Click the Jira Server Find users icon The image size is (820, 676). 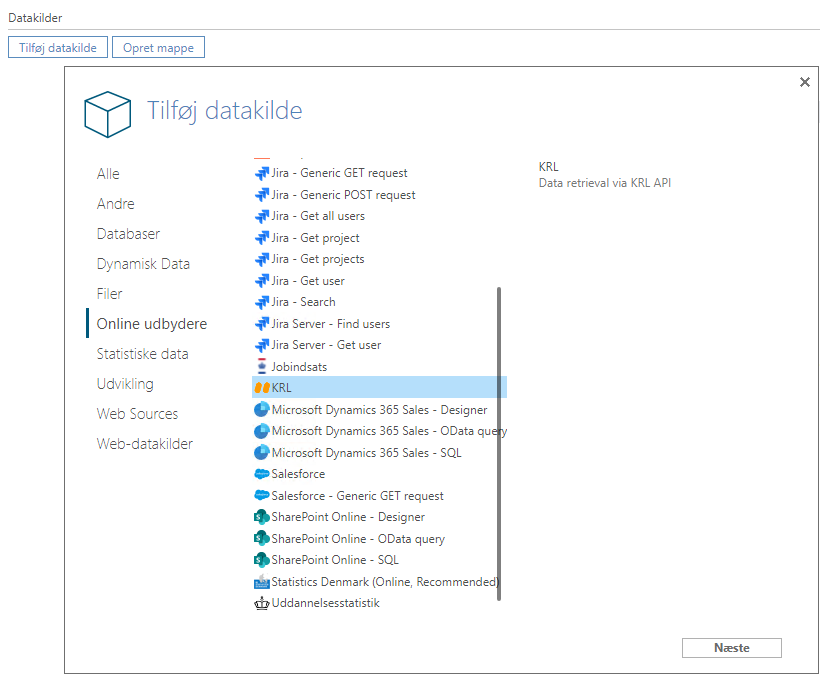(261, 324)
